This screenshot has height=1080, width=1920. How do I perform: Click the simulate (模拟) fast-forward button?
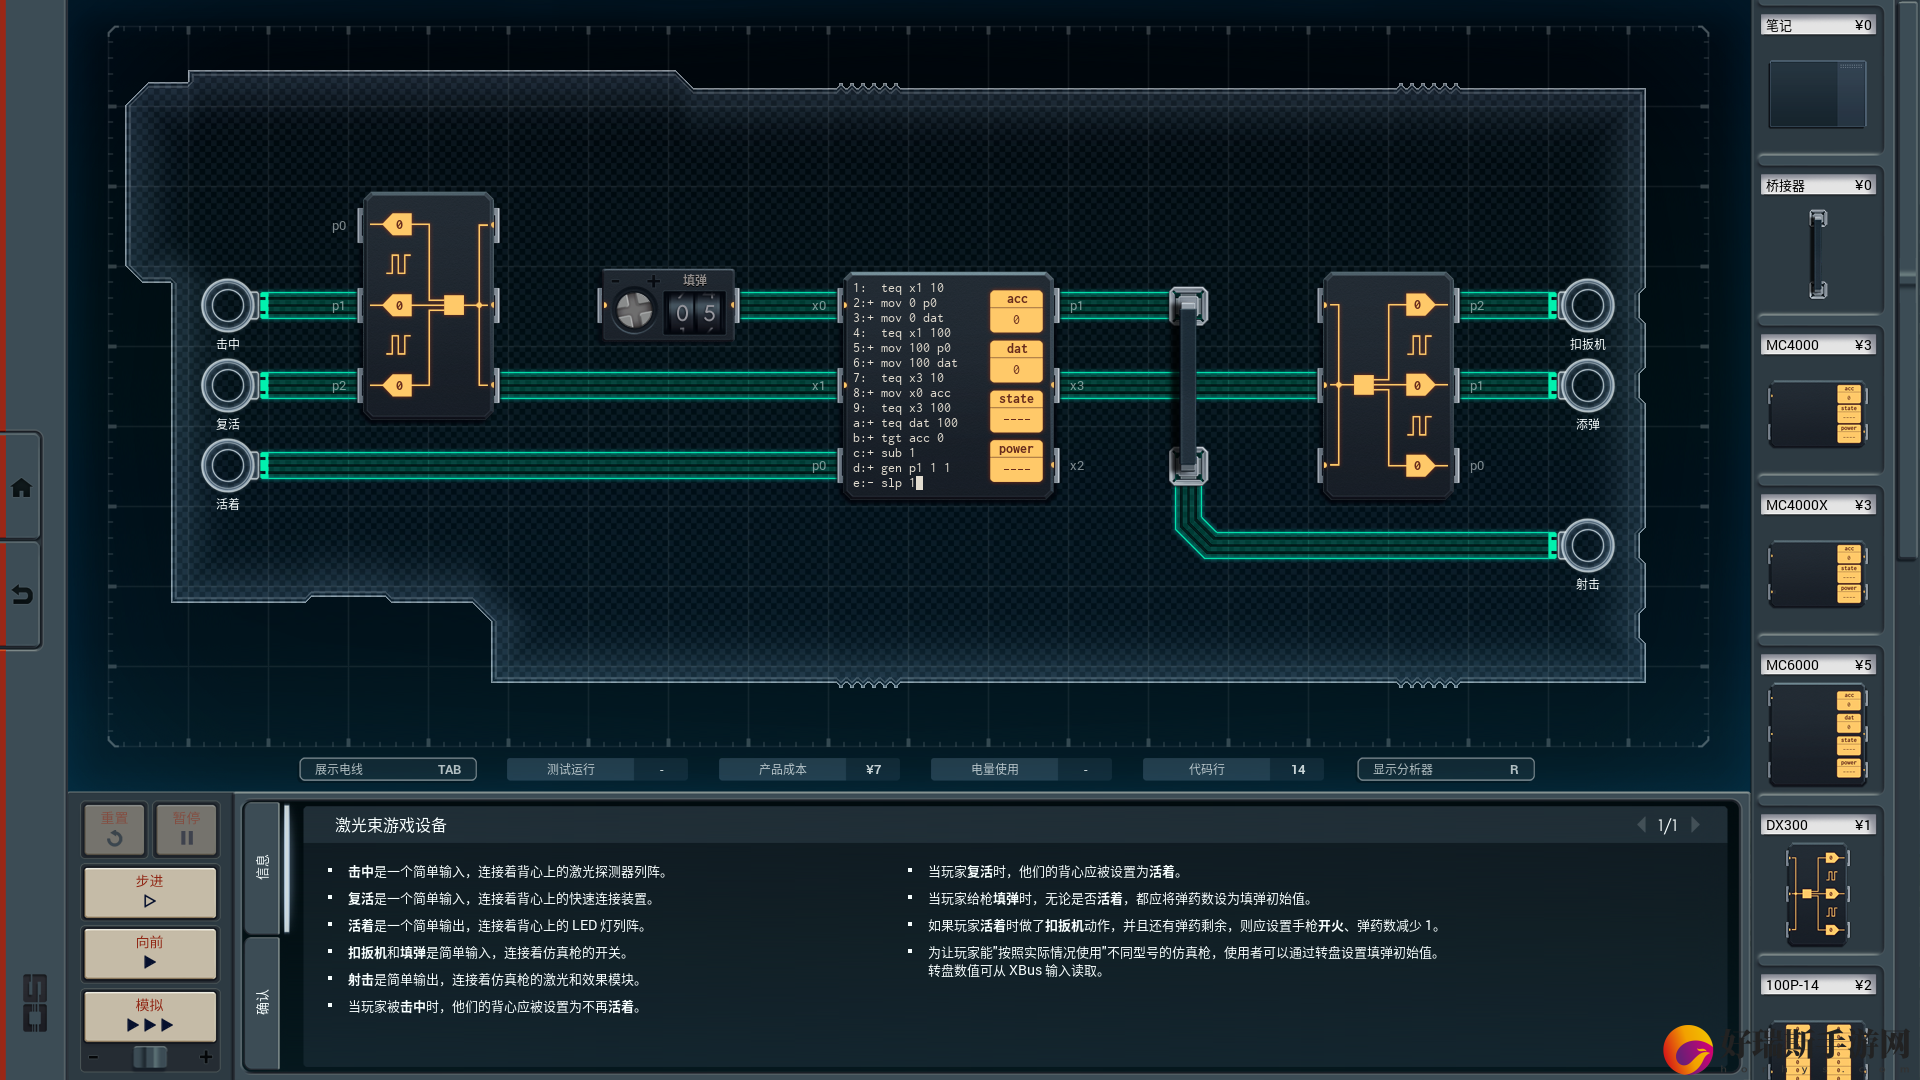[150, 1015]
